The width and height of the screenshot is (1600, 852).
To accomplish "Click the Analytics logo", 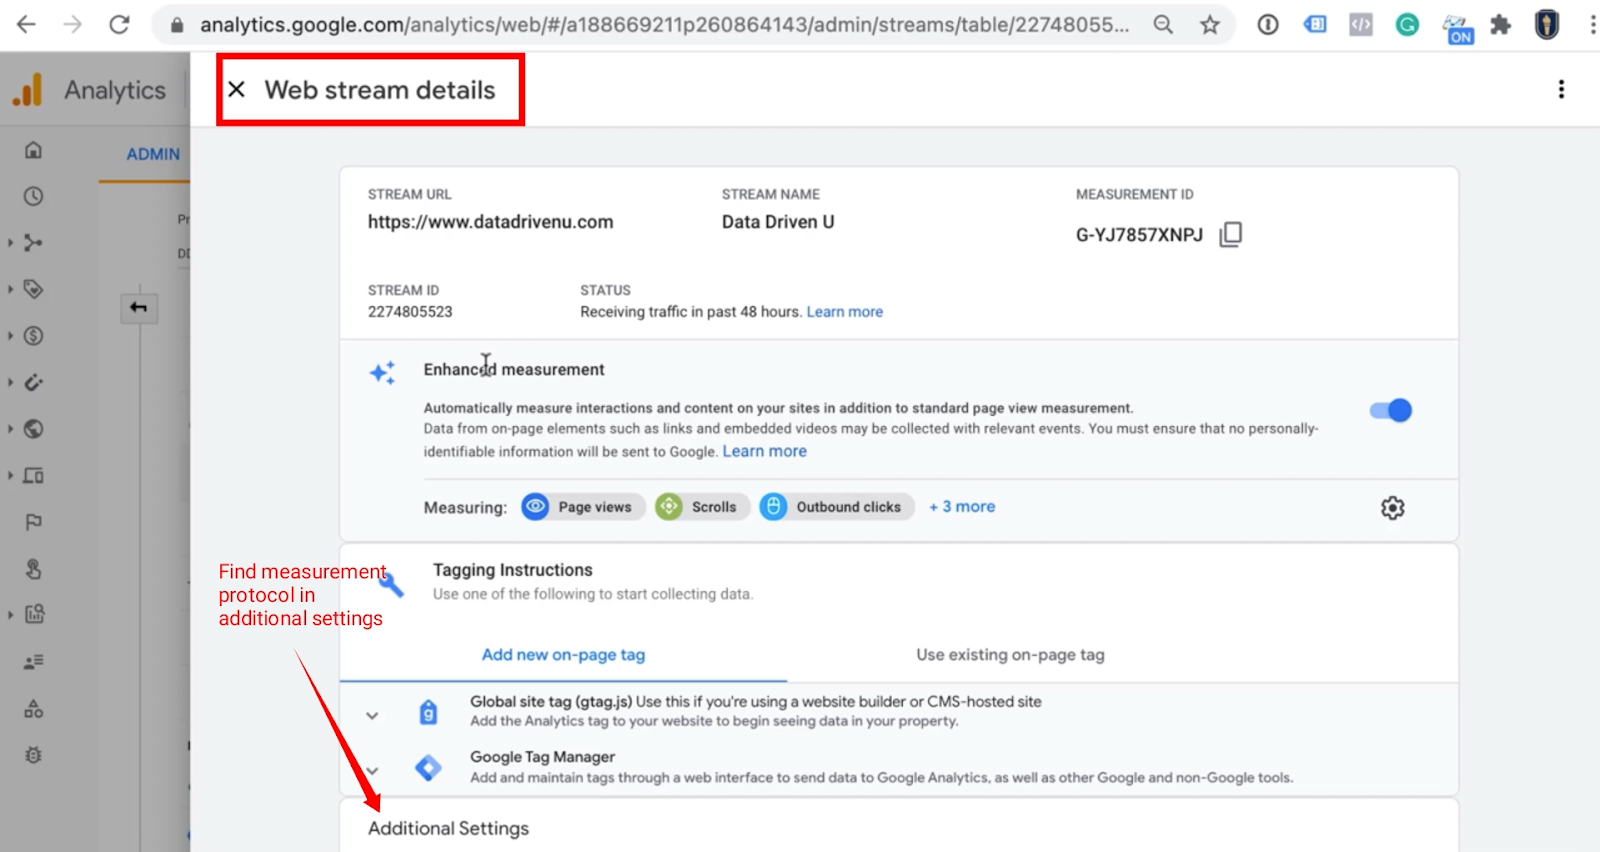I will [x=28, y=90].
